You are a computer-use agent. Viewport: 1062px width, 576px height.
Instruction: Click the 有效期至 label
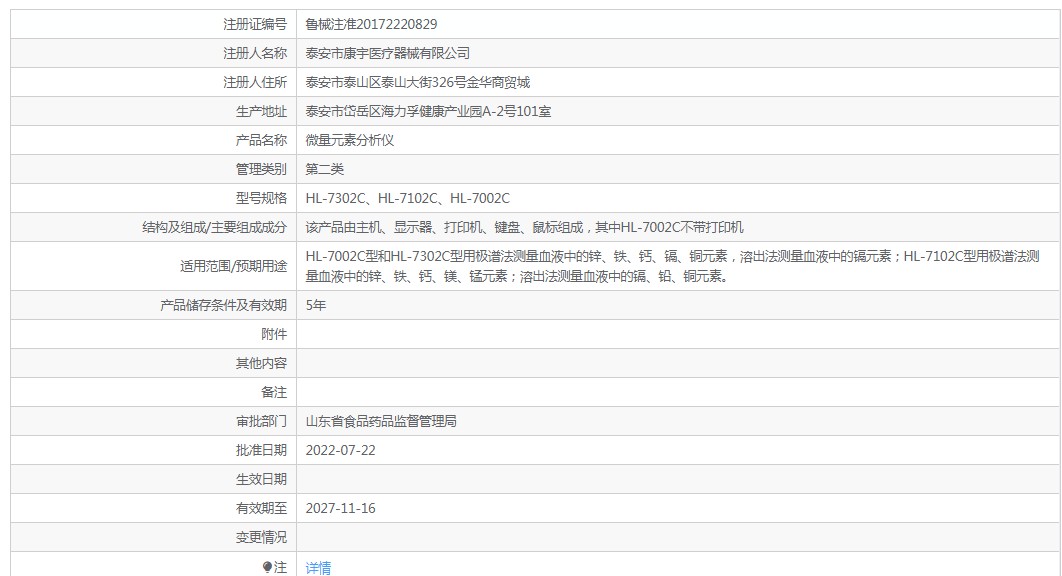(x=261, y=509)
